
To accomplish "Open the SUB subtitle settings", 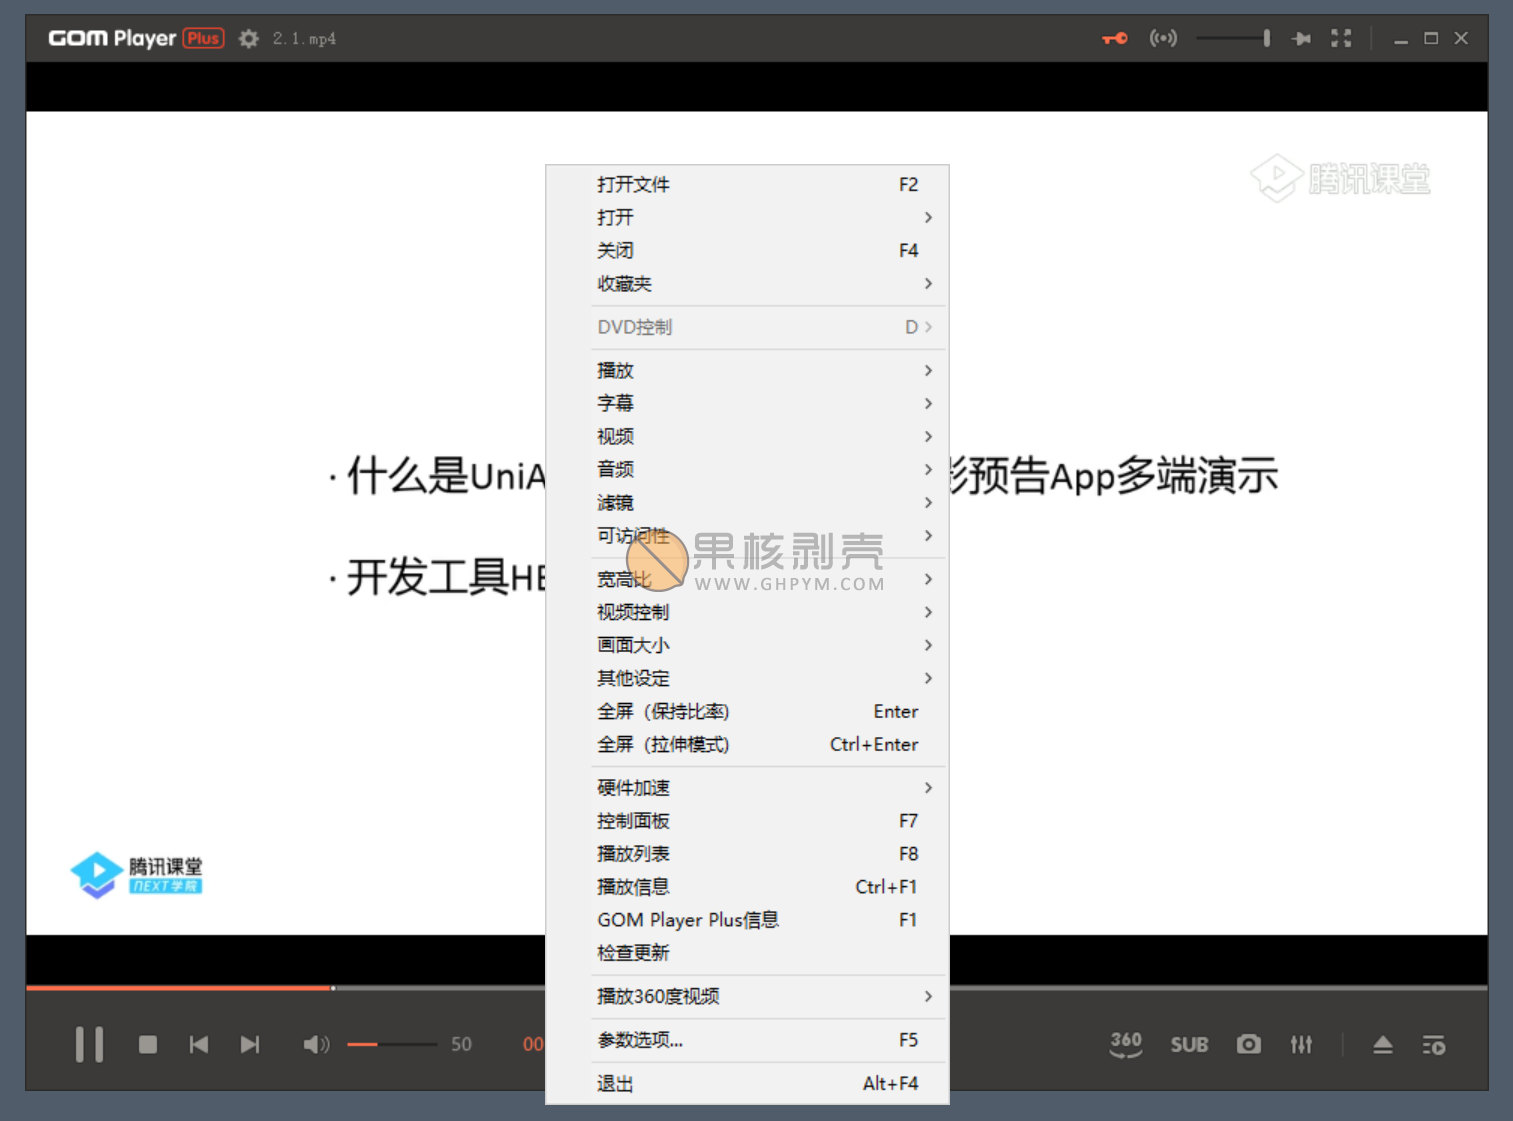I will 1189,1044.
